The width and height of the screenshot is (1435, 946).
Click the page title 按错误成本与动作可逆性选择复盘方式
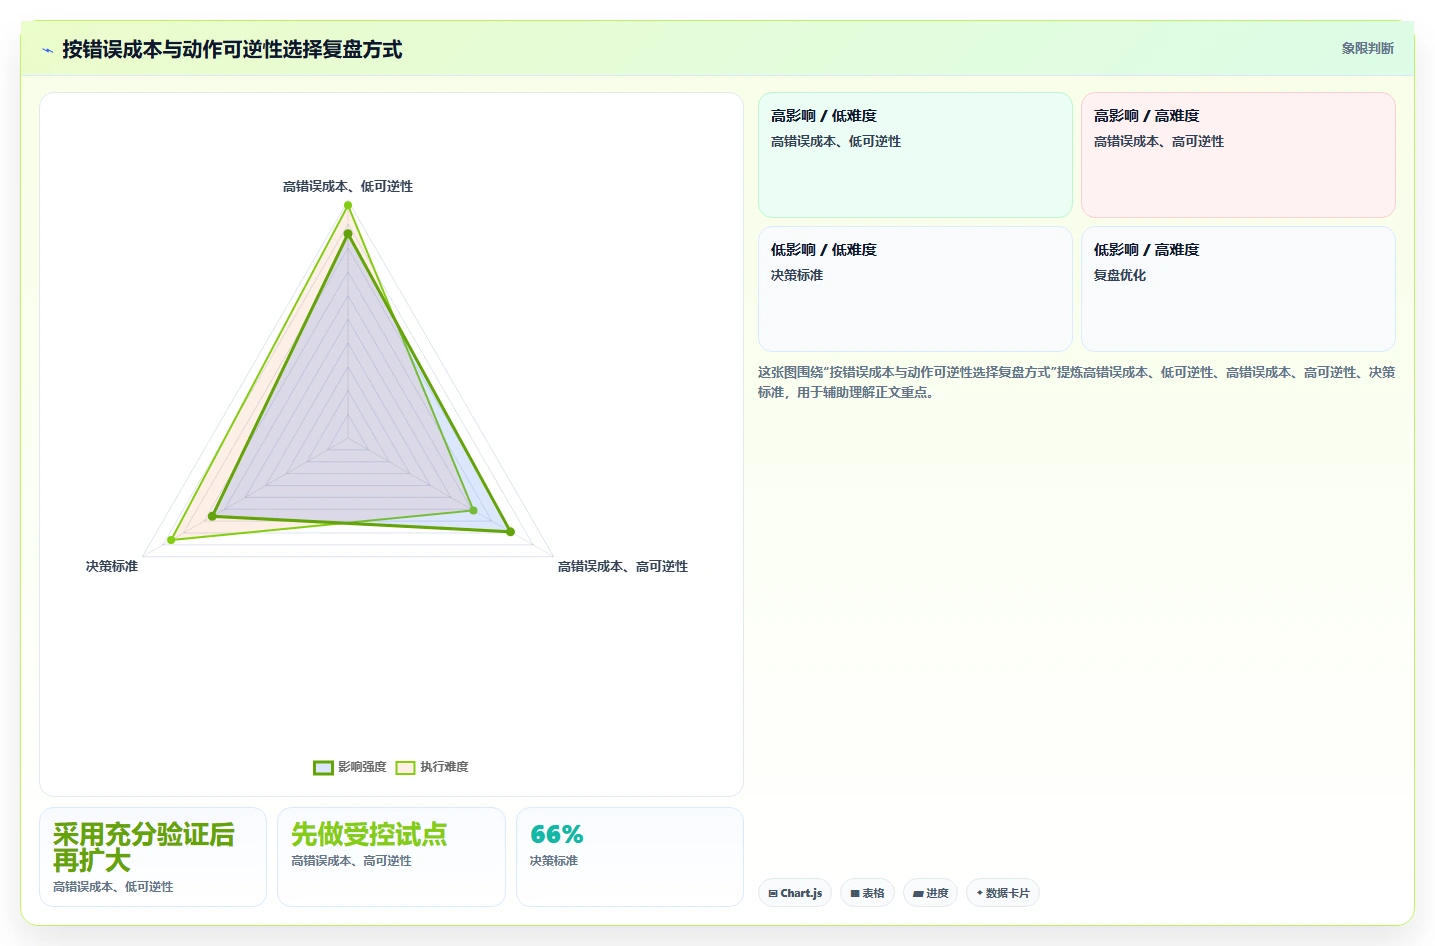pyautogui.click(x=232, y=49)
